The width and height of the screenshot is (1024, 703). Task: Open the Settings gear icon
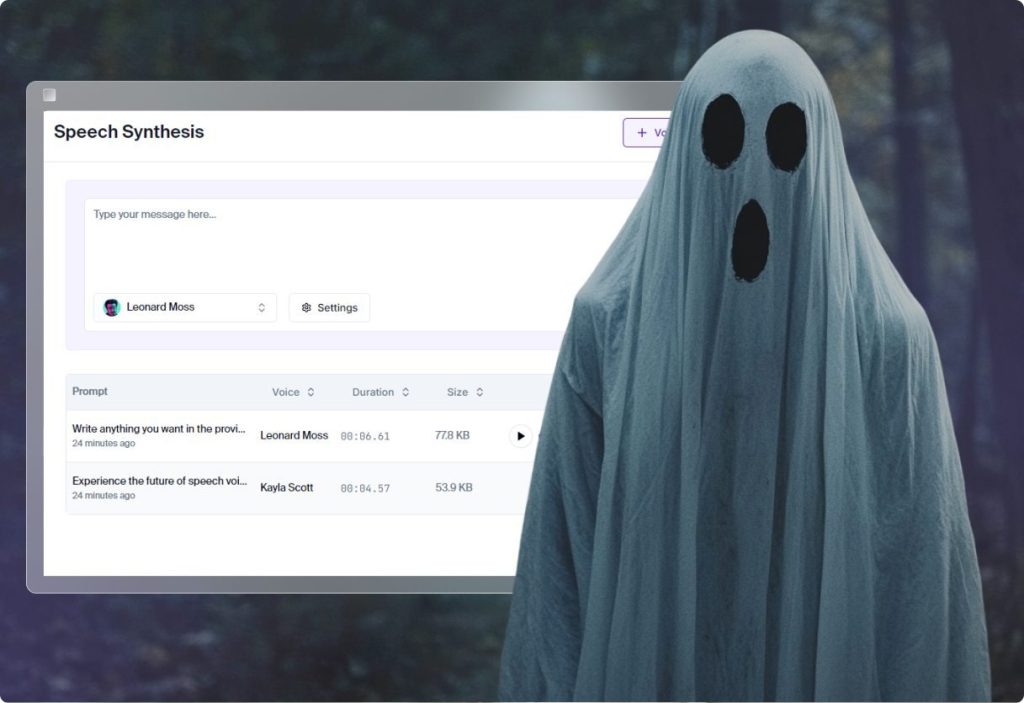(307, 307)
